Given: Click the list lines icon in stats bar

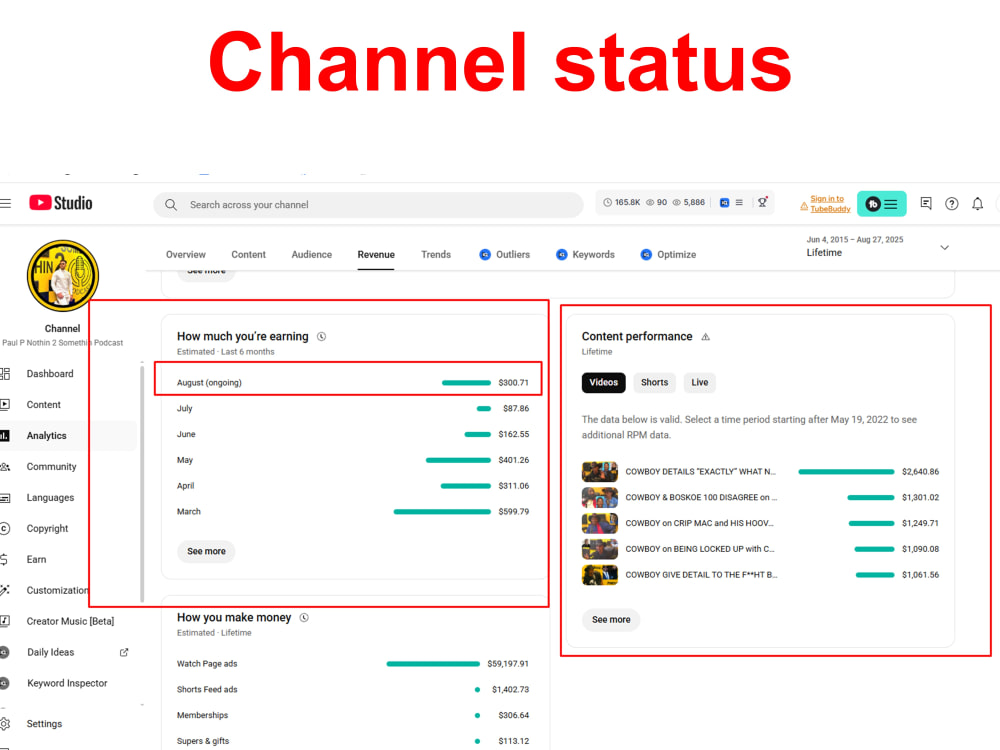Looking at the screenshot, I should [739, 203].
